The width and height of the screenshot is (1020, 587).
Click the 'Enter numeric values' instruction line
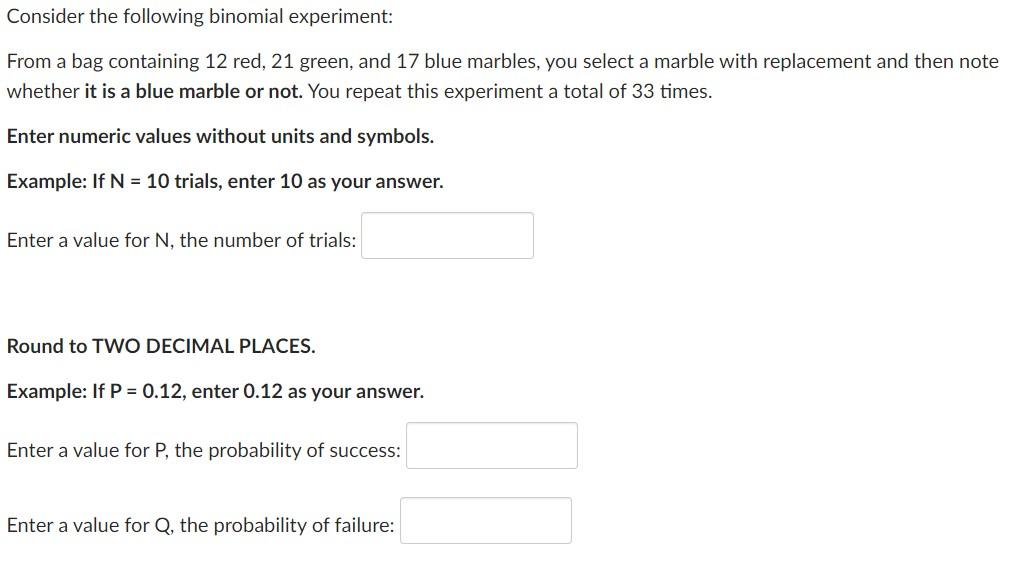pyautogui.click(x=218, y=136)
